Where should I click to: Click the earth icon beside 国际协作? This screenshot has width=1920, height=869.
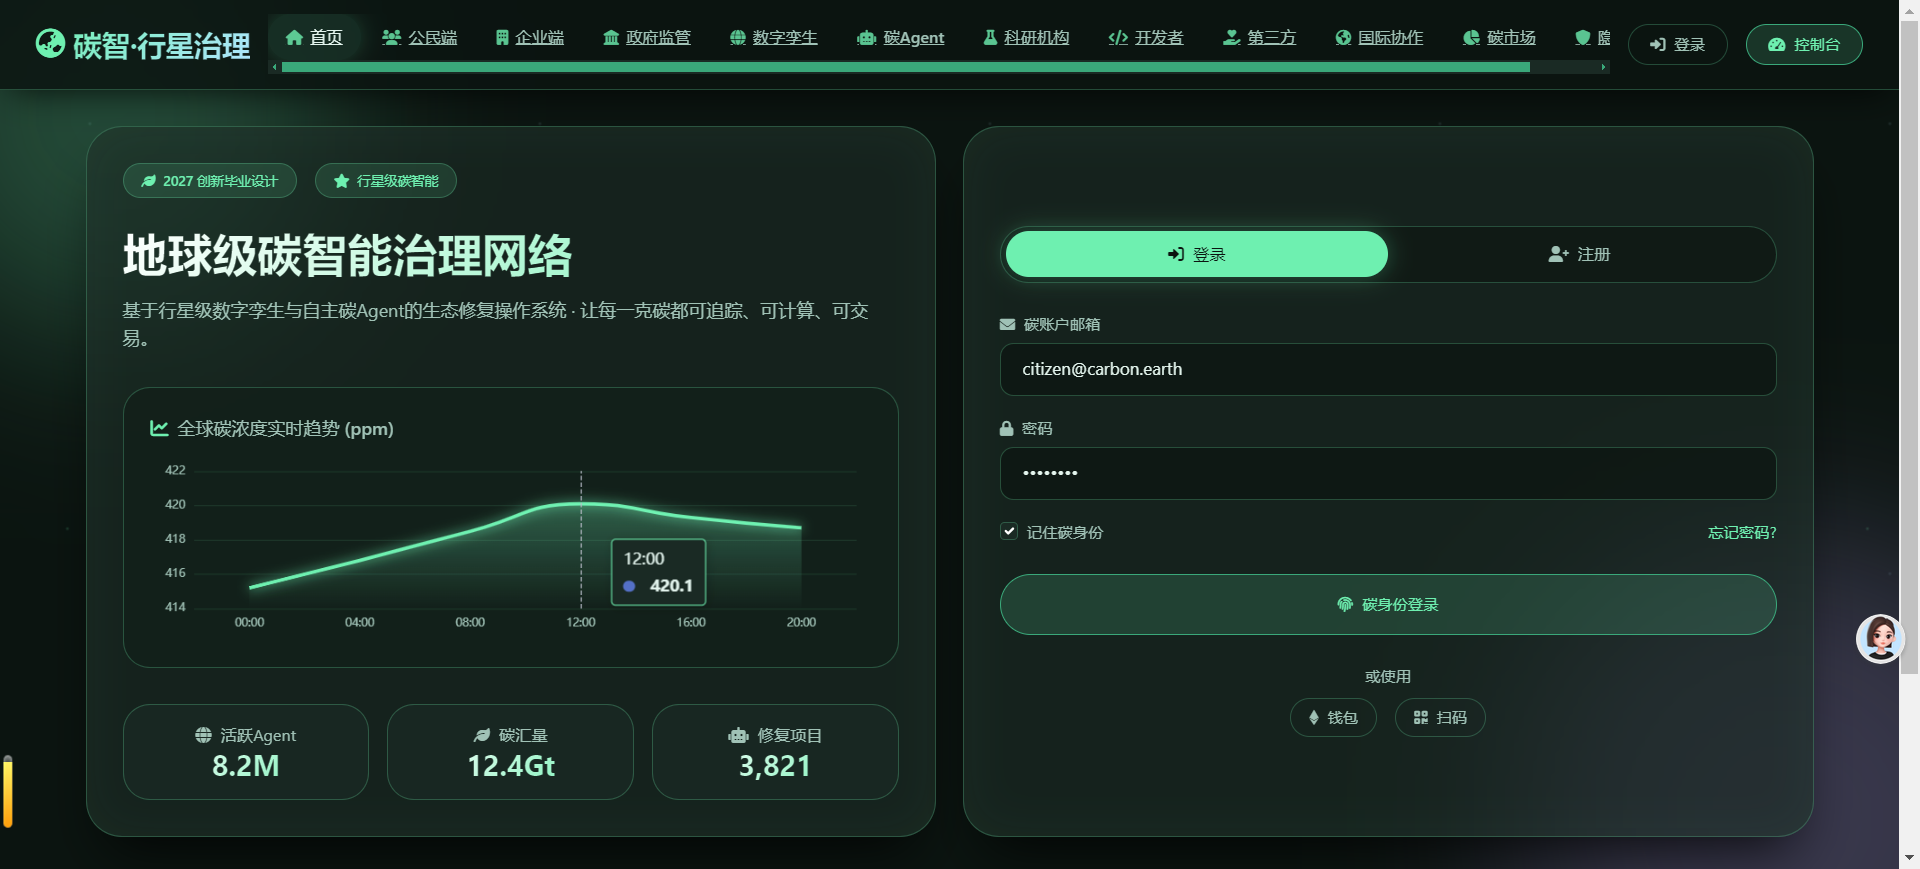pyautogui.click(x=1343, y=38)
